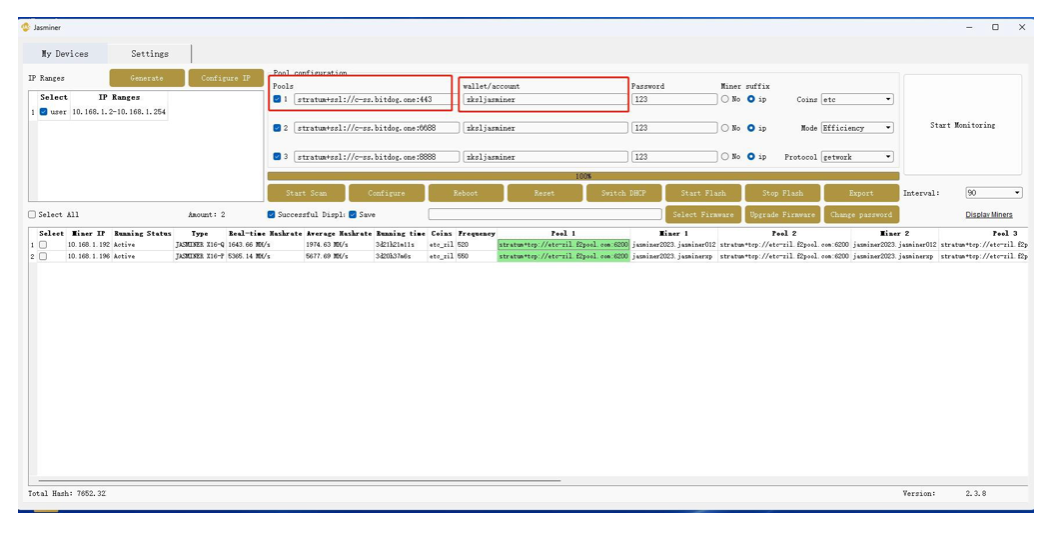Click the Upgrade Firmware button

(782, 214)
